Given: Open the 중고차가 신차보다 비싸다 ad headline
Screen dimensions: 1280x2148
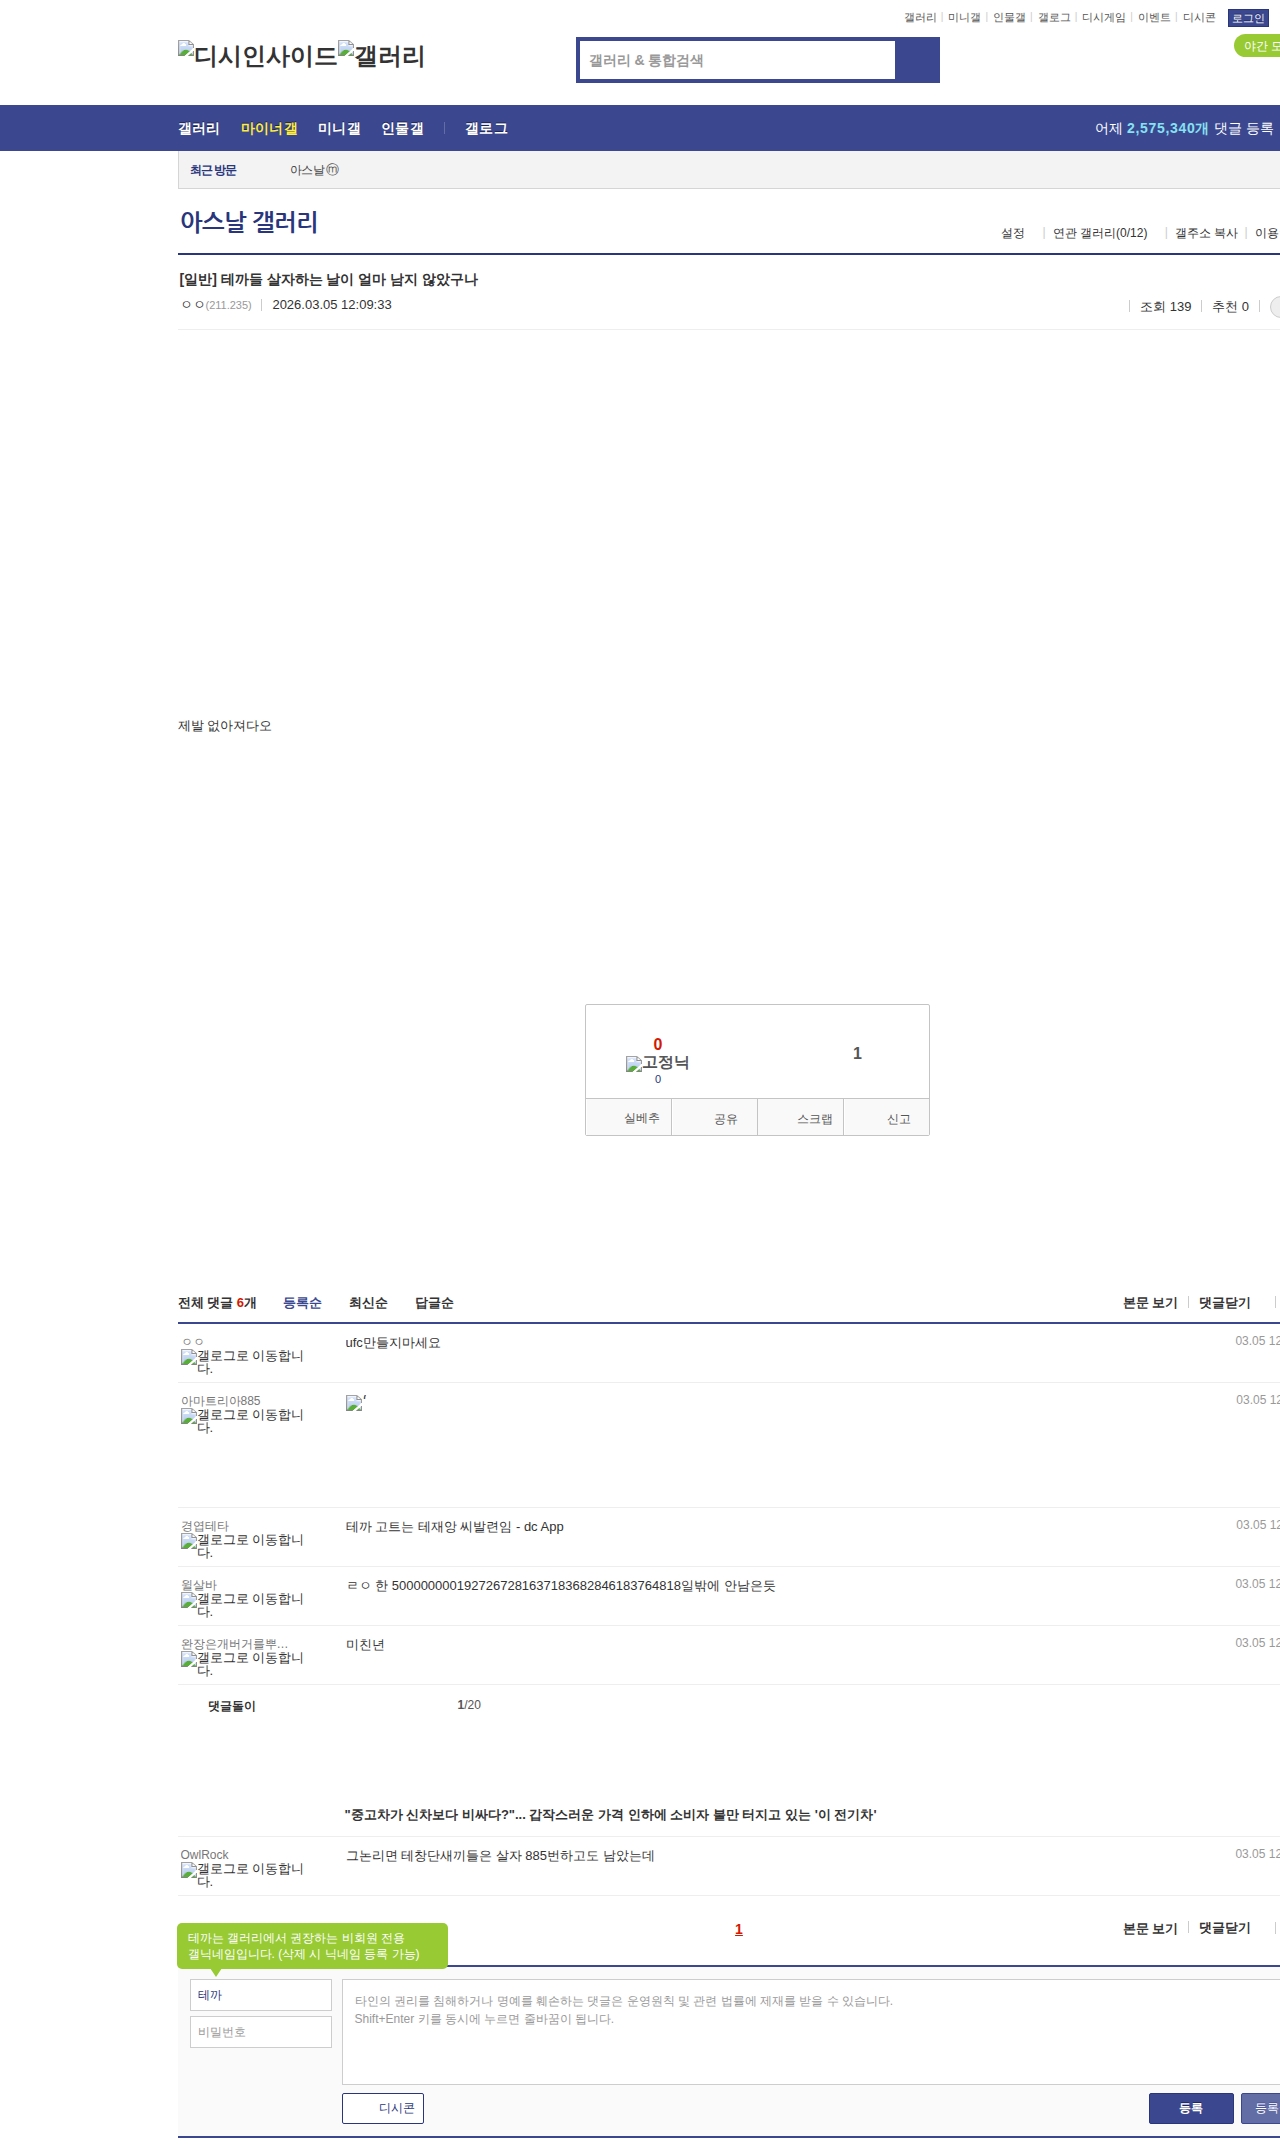Looking at the screenshot, I should 610,1814.
